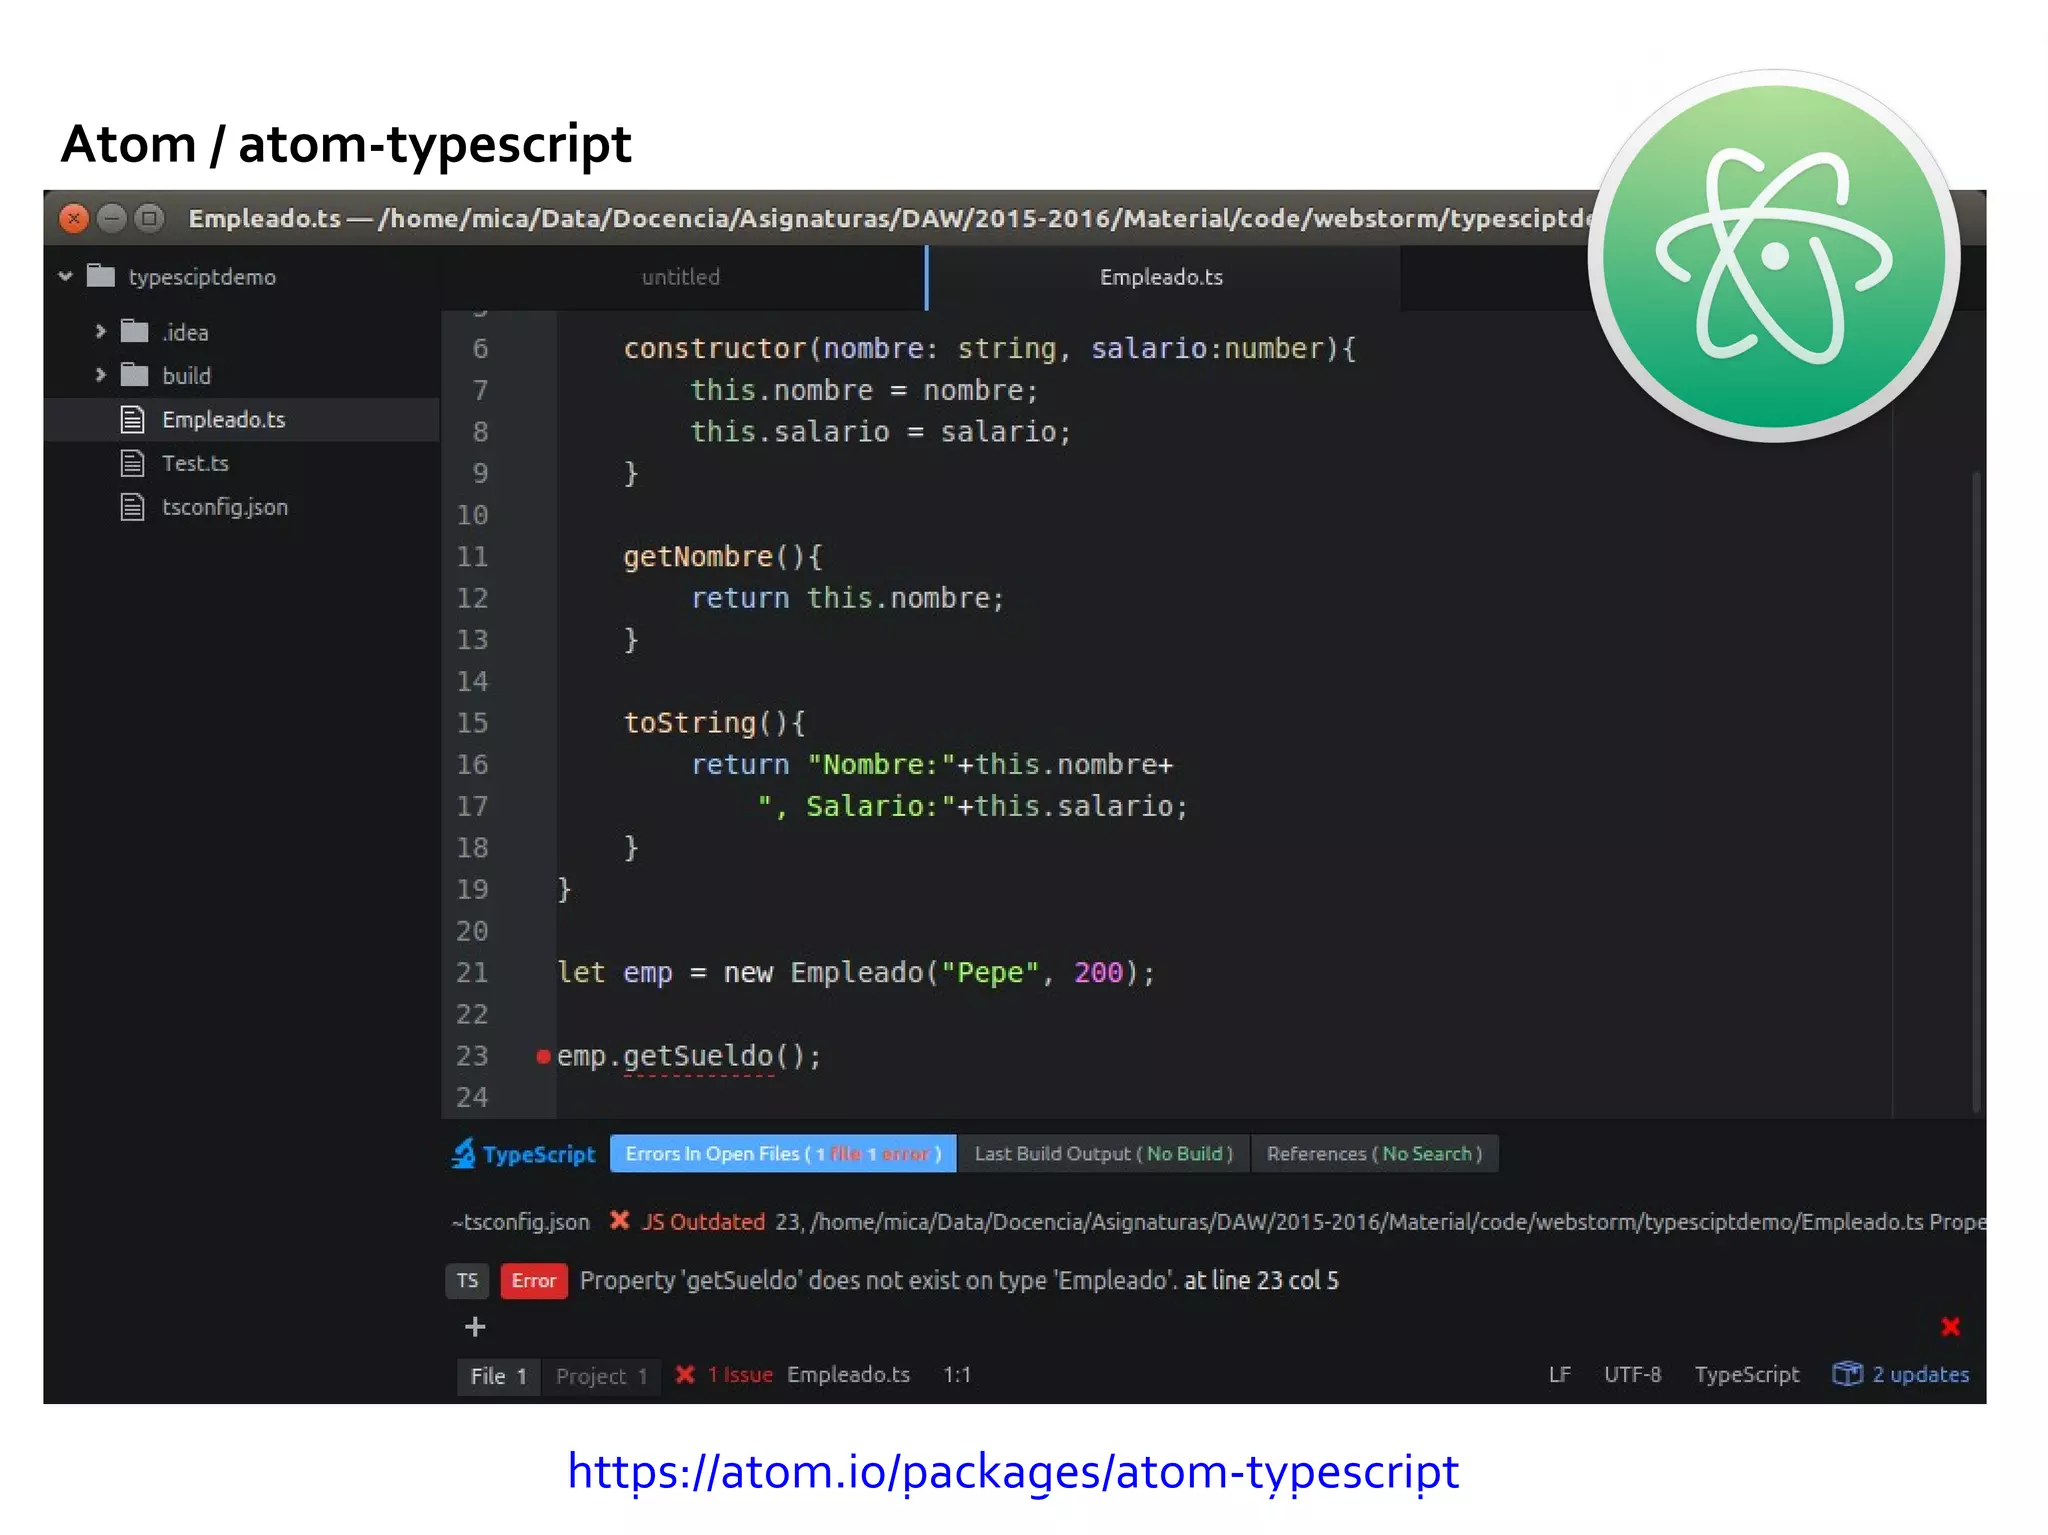2048x1535 pixels.
Task: Change the LF line ending setting
Action: (1560, 1375)
